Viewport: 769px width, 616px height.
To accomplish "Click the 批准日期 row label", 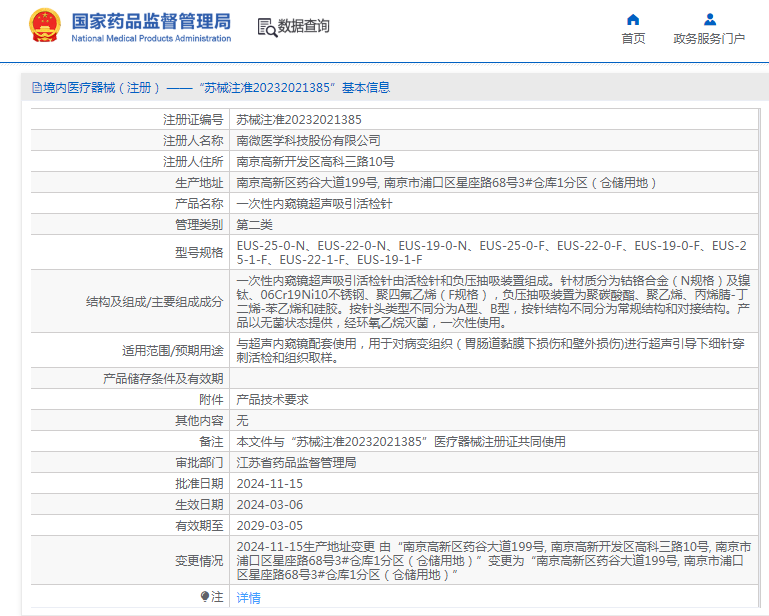I will [x=199, y=484].
